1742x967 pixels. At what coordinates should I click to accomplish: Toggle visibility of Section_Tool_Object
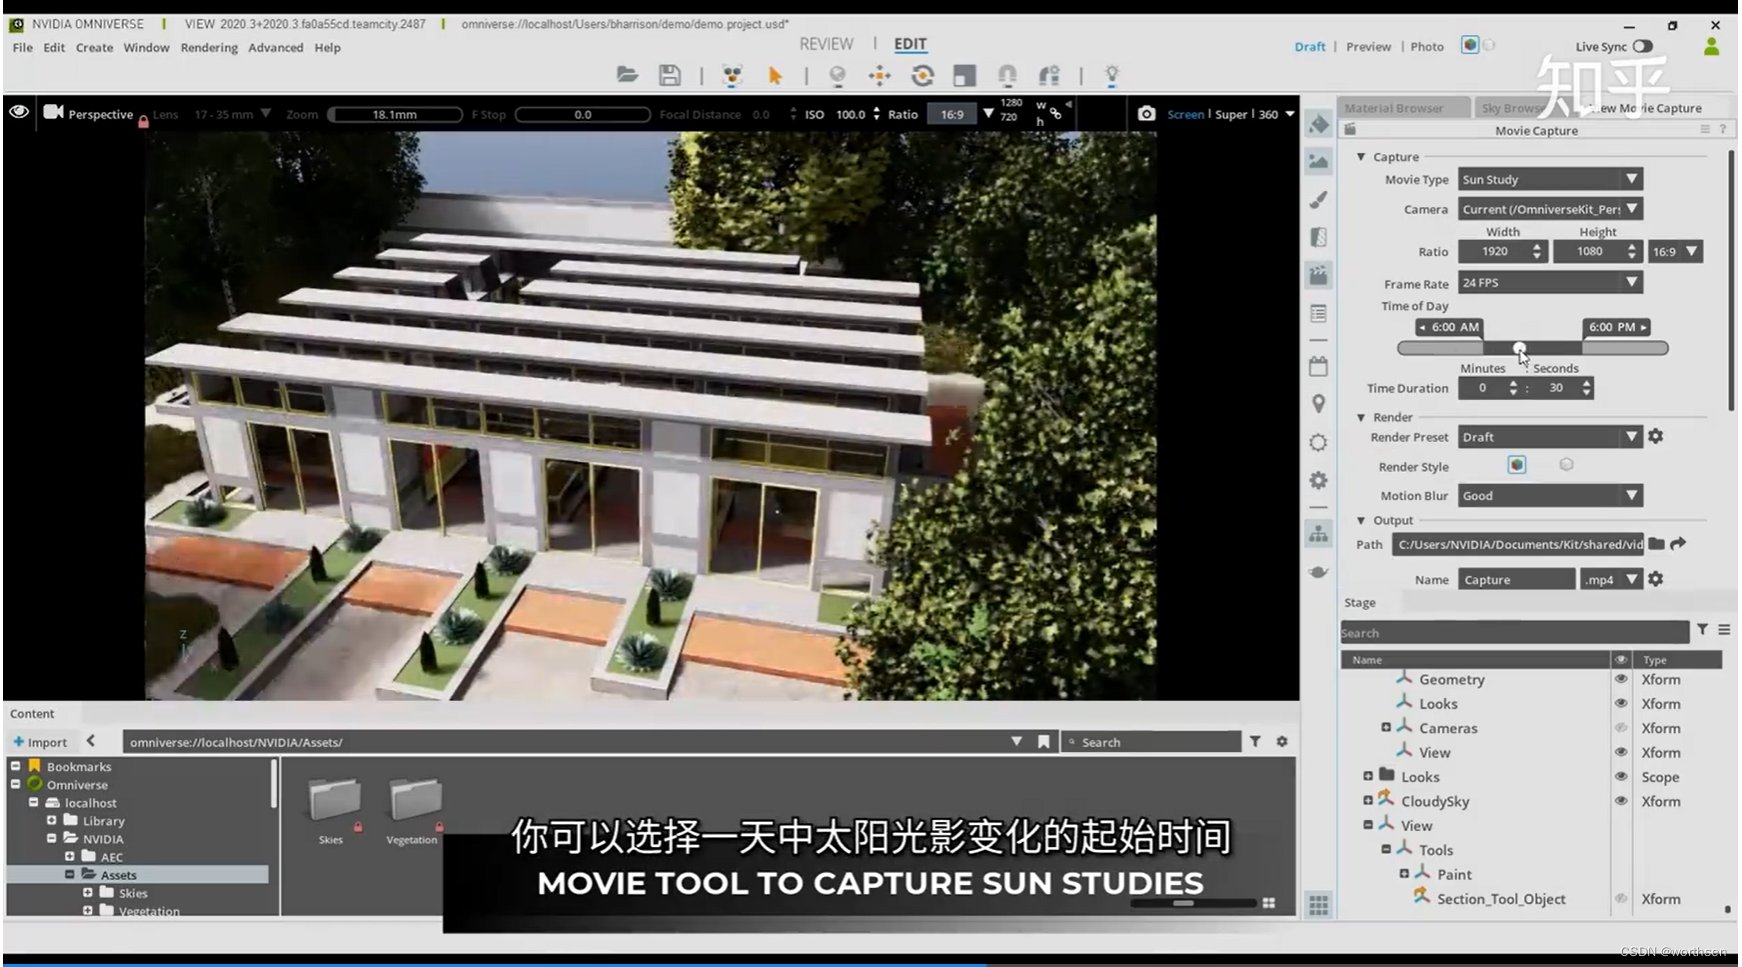coord(1621,898)
